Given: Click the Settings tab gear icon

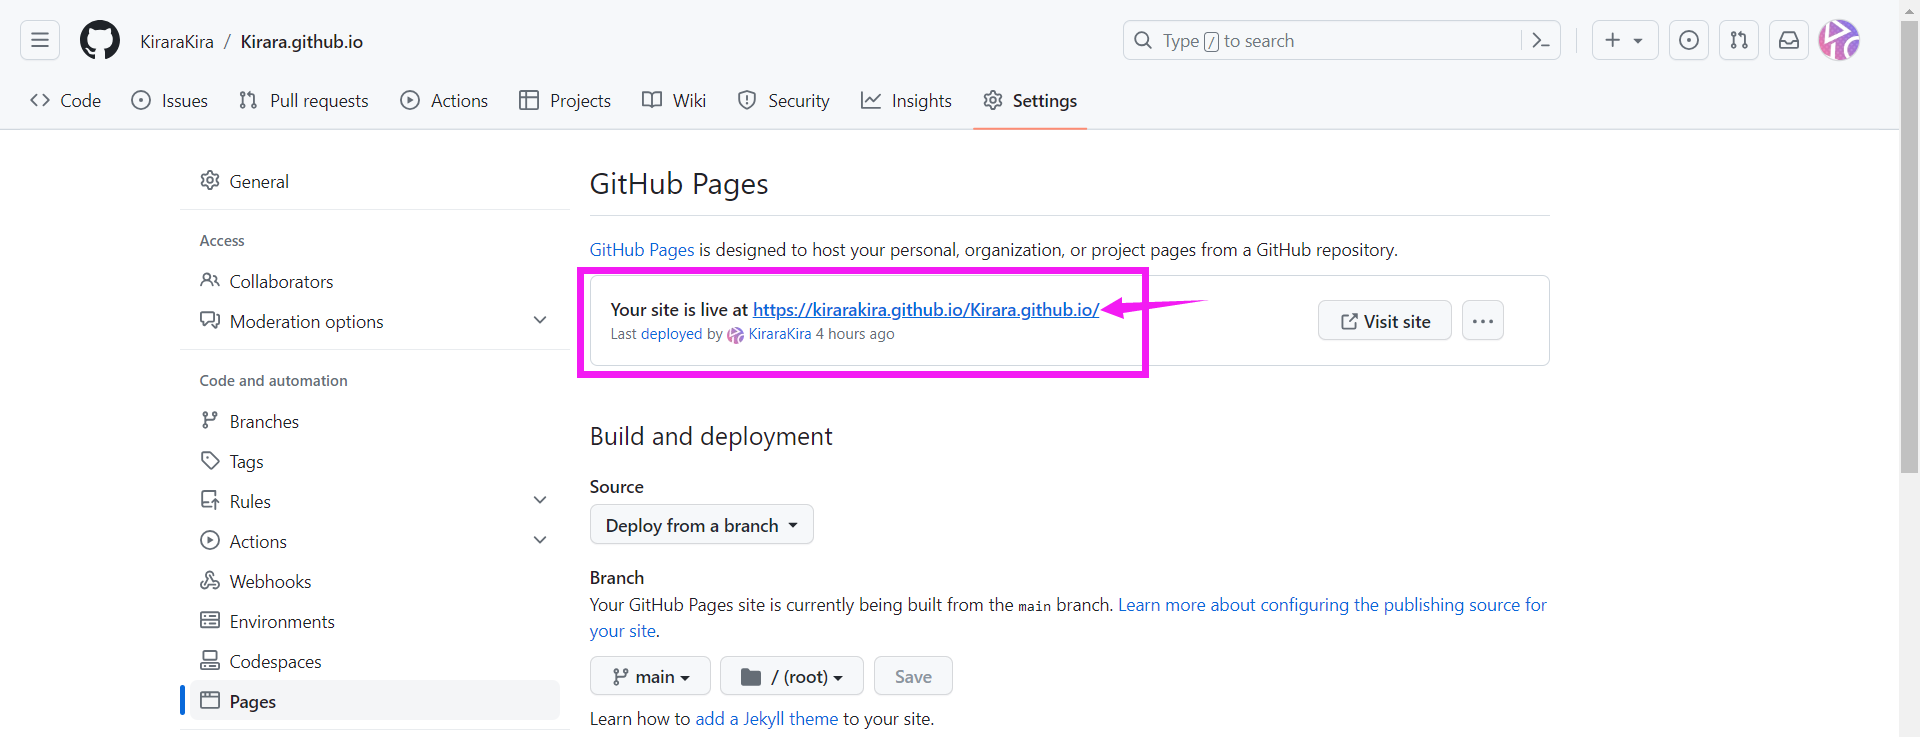Looking at the screenshot, I should coord(993,100).
